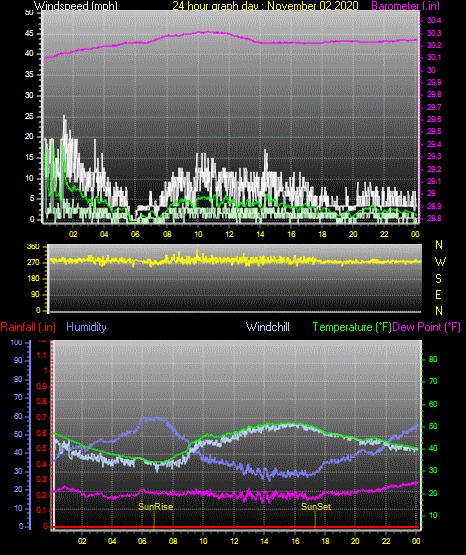Click hour "12" on the windspeed graph axis

pyautogui.click(x=229, y=234)
